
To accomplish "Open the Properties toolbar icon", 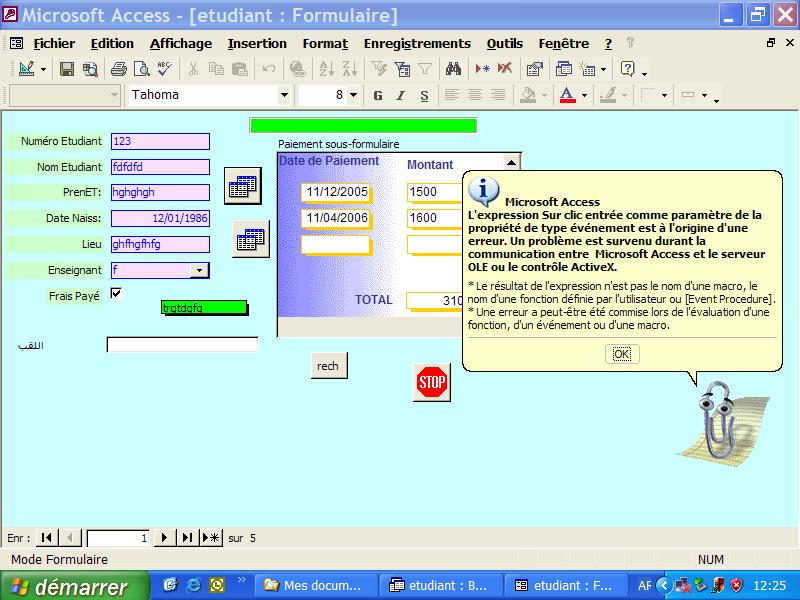I will pyautogui.click(x=534, y=69).
